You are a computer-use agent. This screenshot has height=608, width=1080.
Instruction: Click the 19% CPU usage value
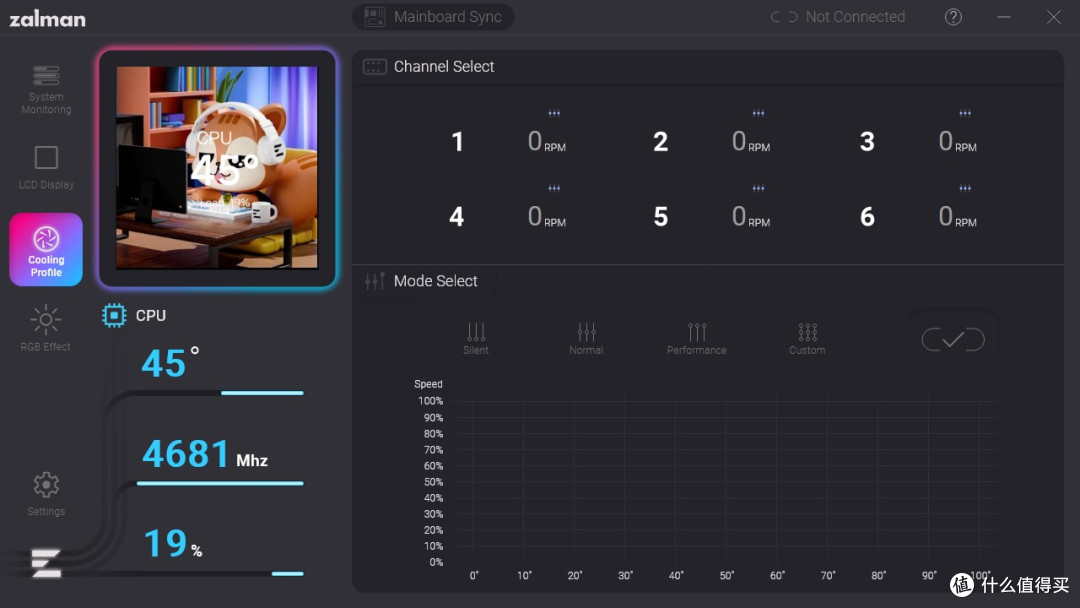point(173,543)
